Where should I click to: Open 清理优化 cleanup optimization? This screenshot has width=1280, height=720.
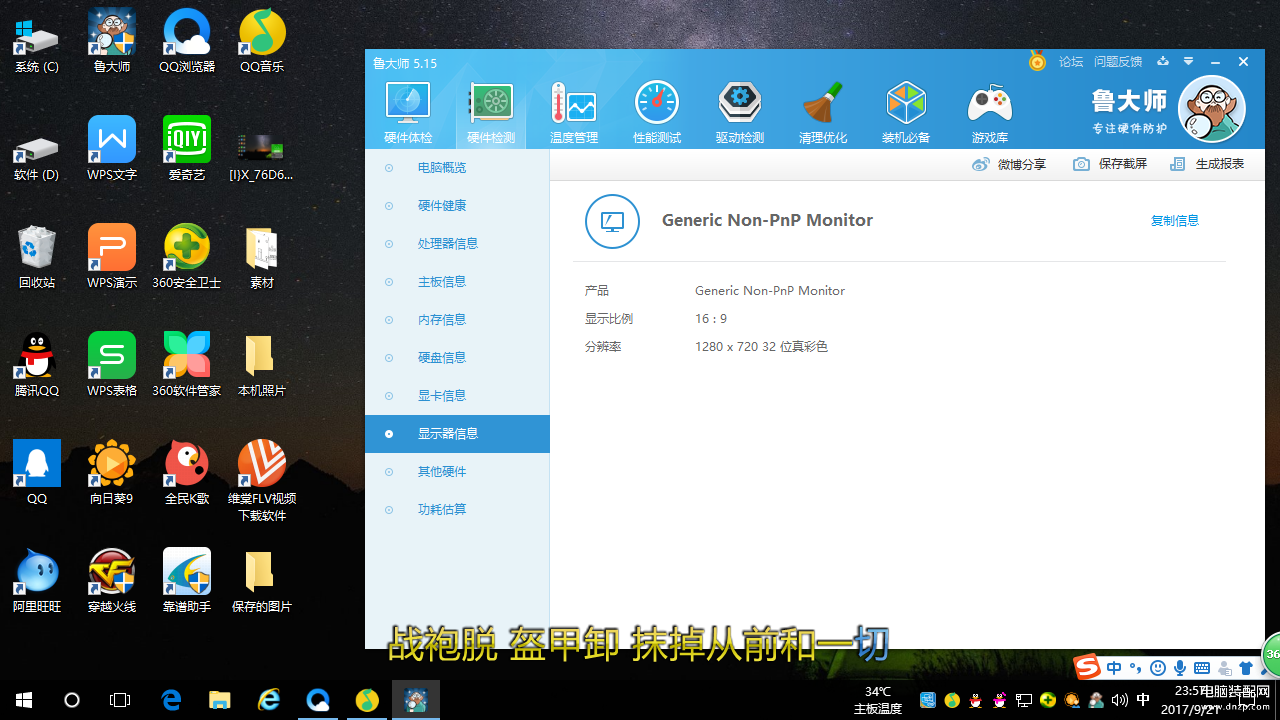point(823,114)
